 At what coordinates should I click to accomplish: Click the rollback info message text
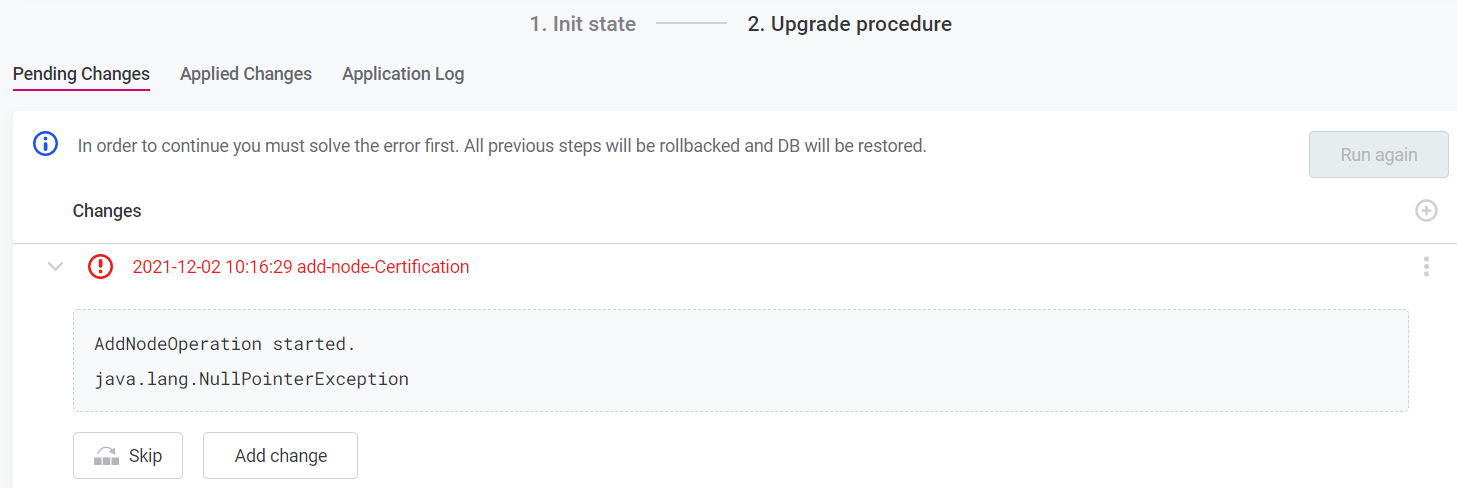tap(502, 146)
